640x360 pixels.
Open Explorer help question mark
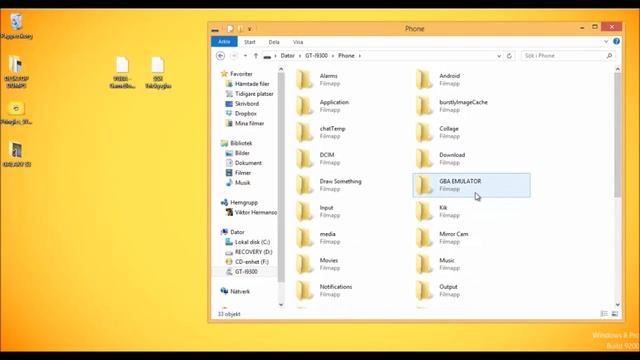[616, 42]
